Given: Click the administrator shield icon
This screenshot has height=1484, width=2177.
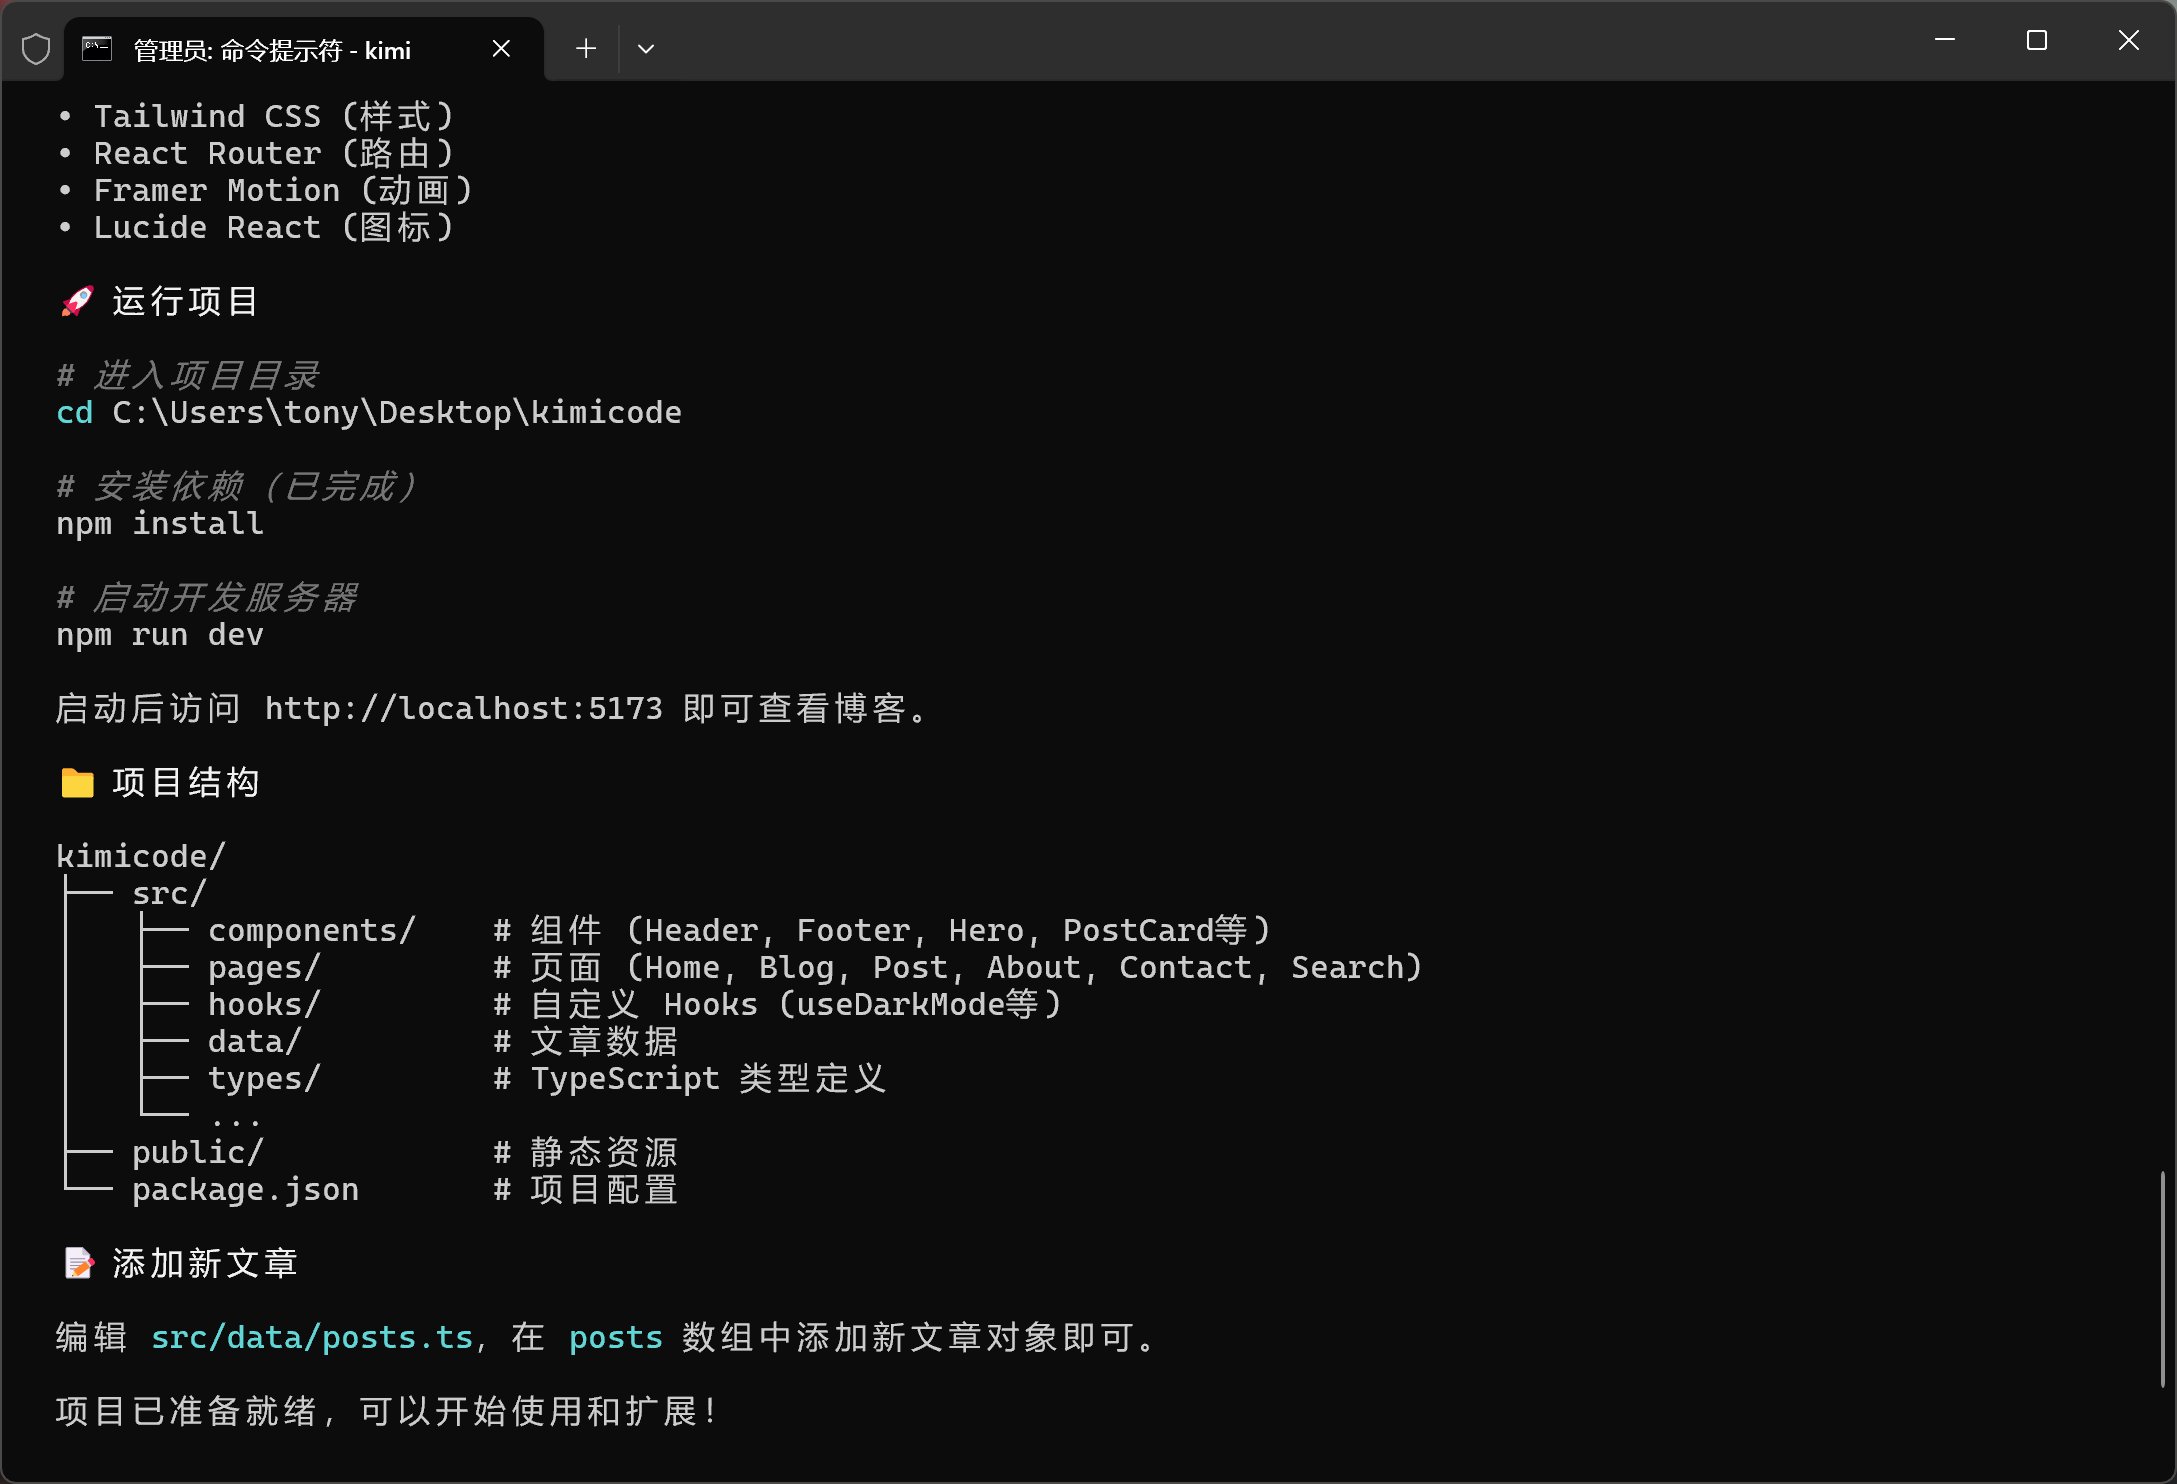Looking at the screenshot, I should tap(36, 49).
